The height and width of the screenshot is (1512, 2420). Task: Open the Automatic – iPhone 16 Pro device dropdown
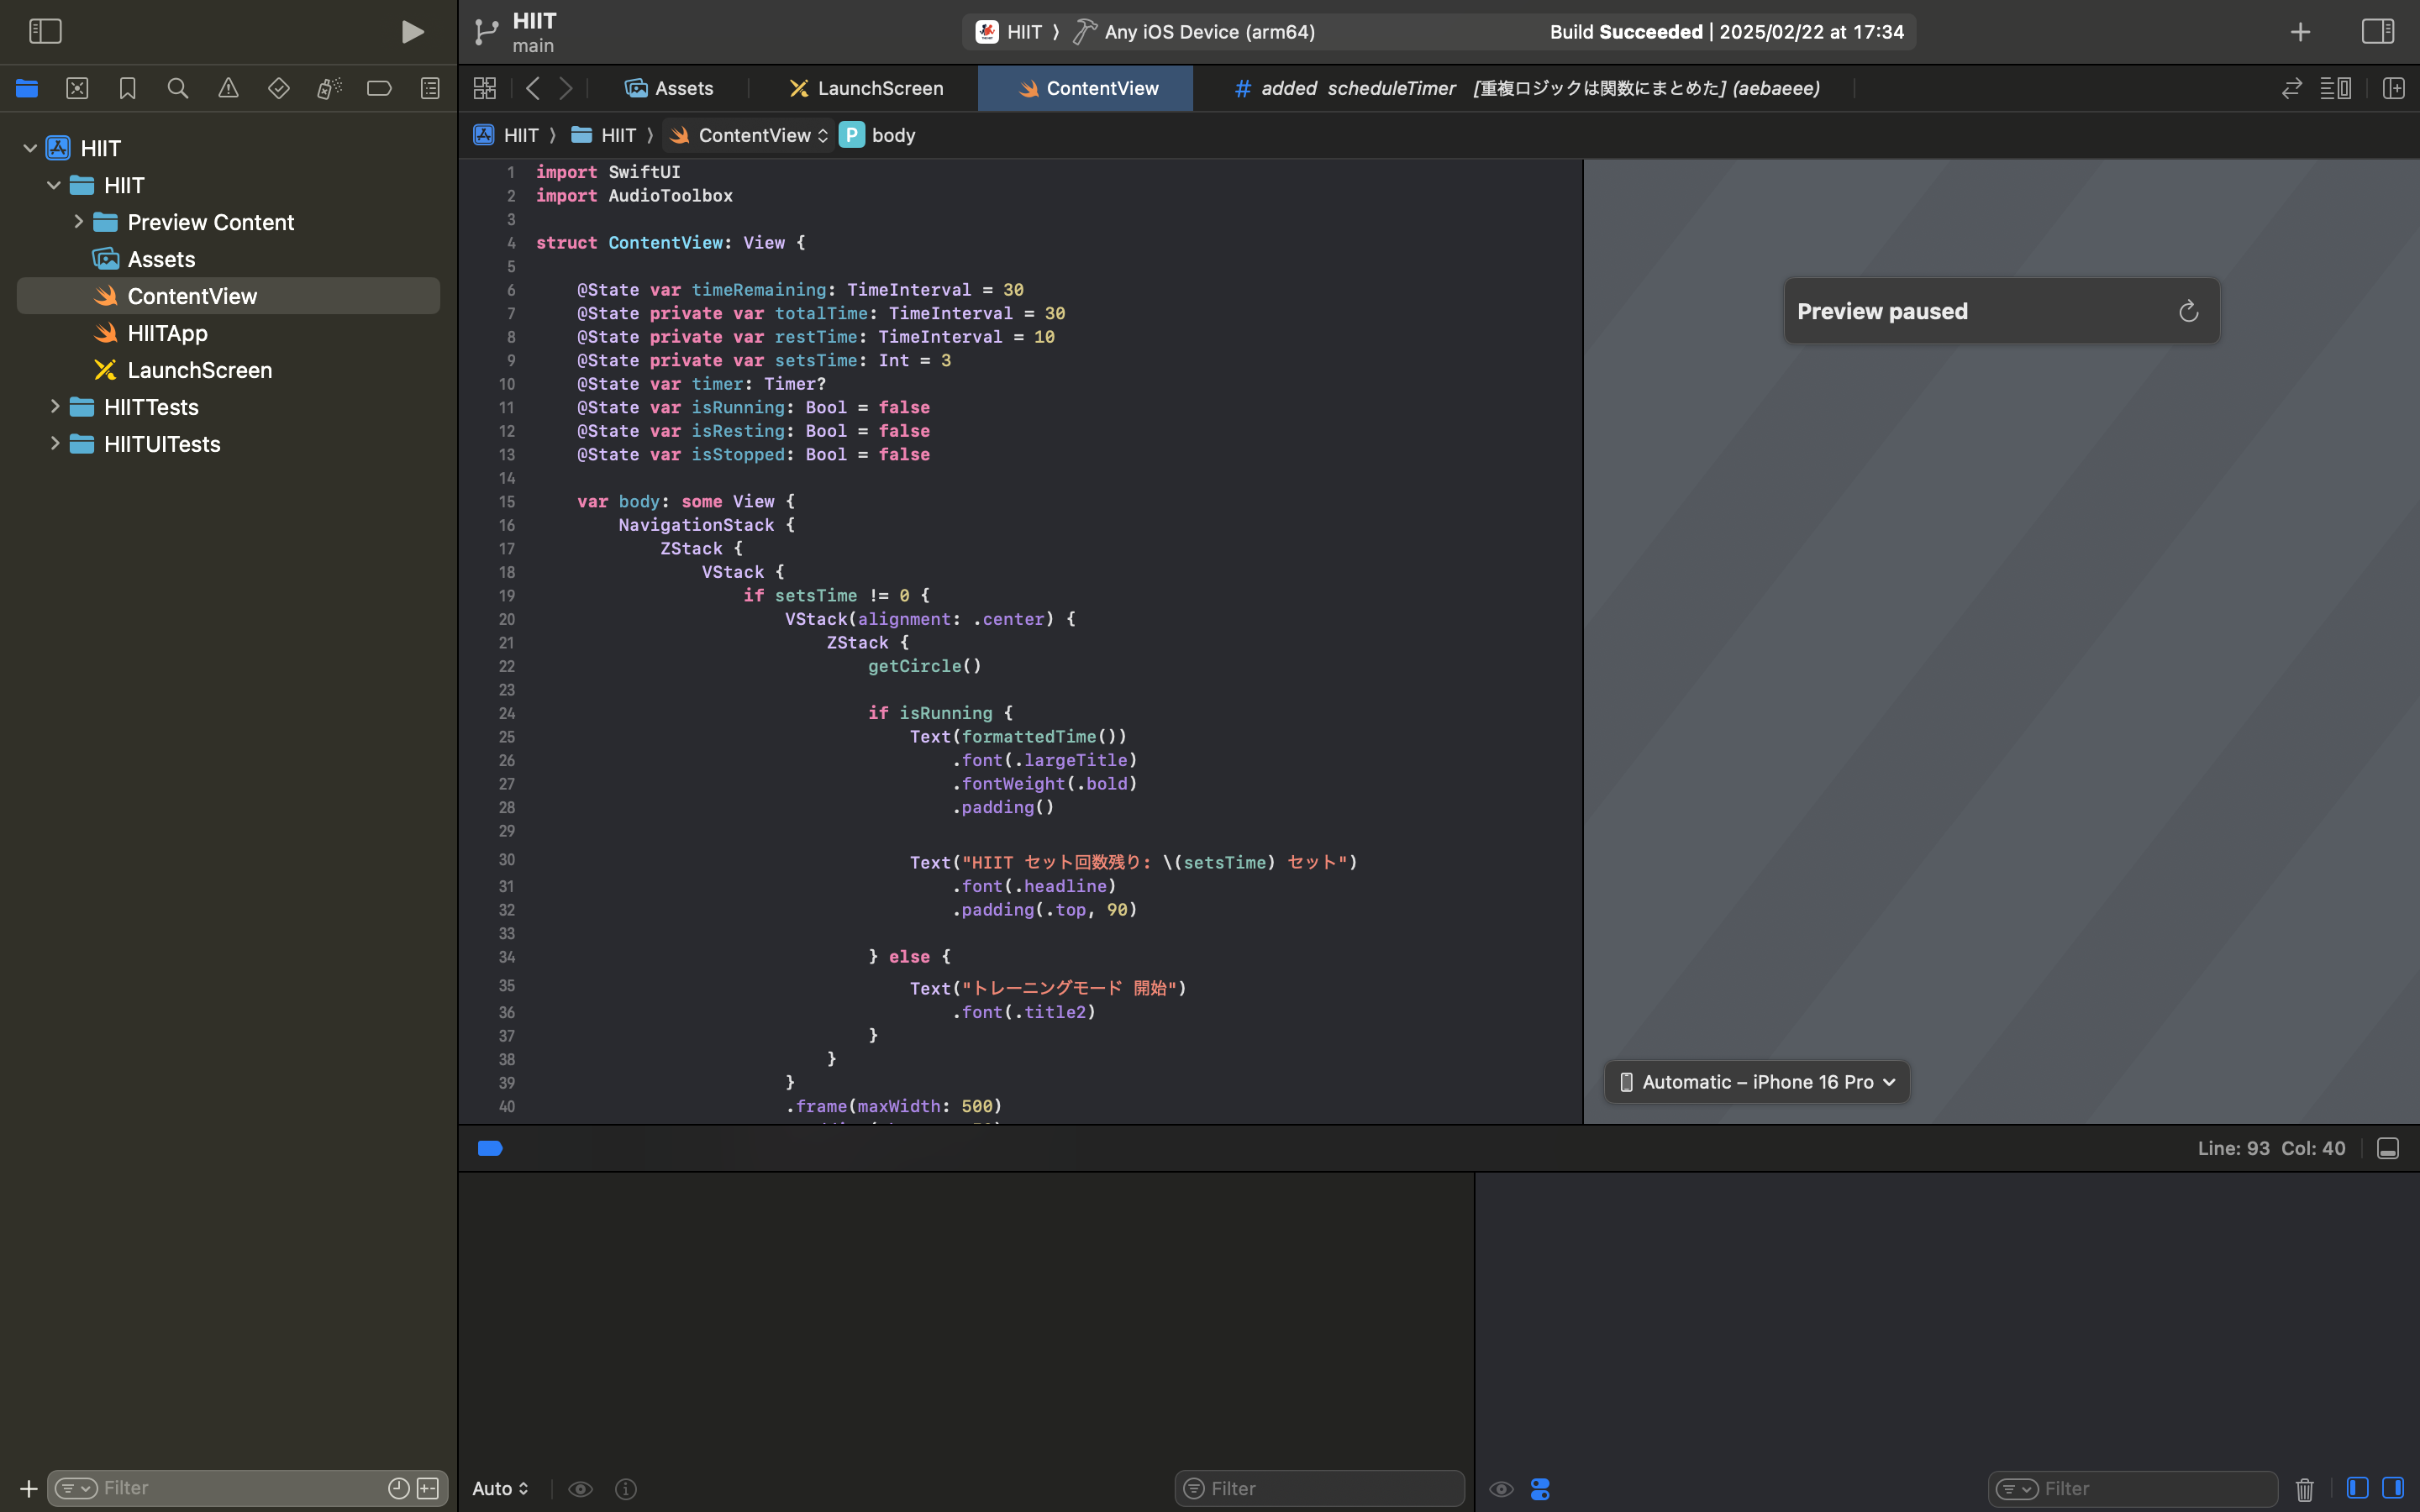point(1756,1081)
